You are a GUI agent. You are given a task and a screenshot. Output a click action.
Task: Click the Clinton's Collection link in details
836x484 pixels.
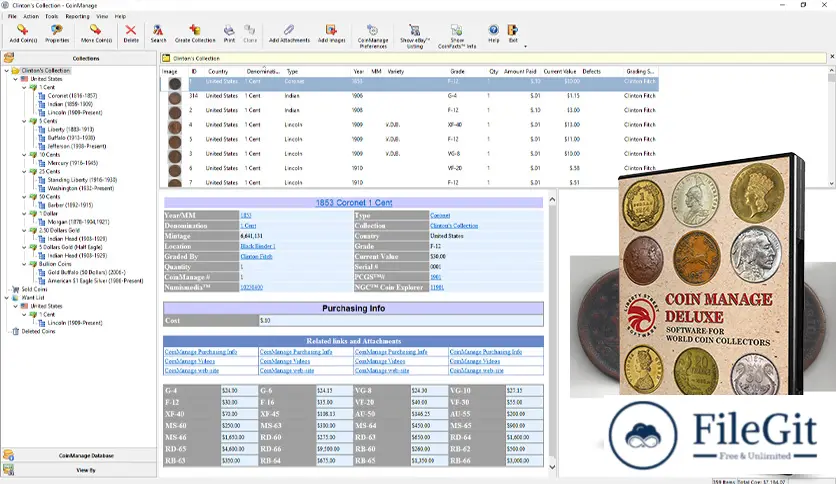coord(454,225)
